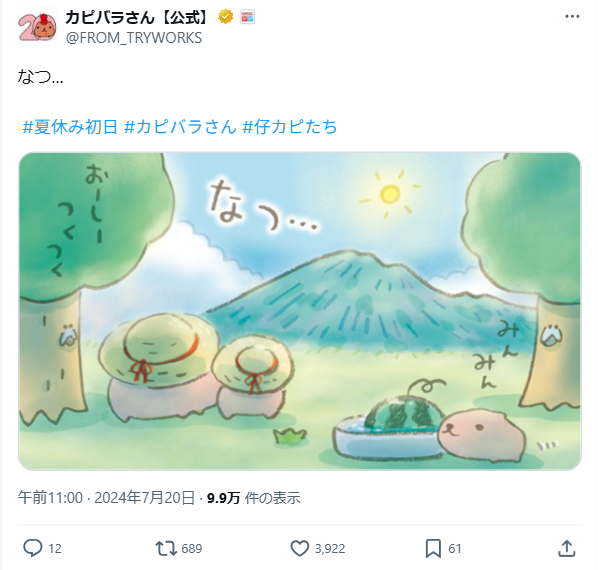Image resolution: width=598 pixels, height=570 pixels.
Task: Click the 9.9万 件の表示 view count
Action: tap(254, 498)
